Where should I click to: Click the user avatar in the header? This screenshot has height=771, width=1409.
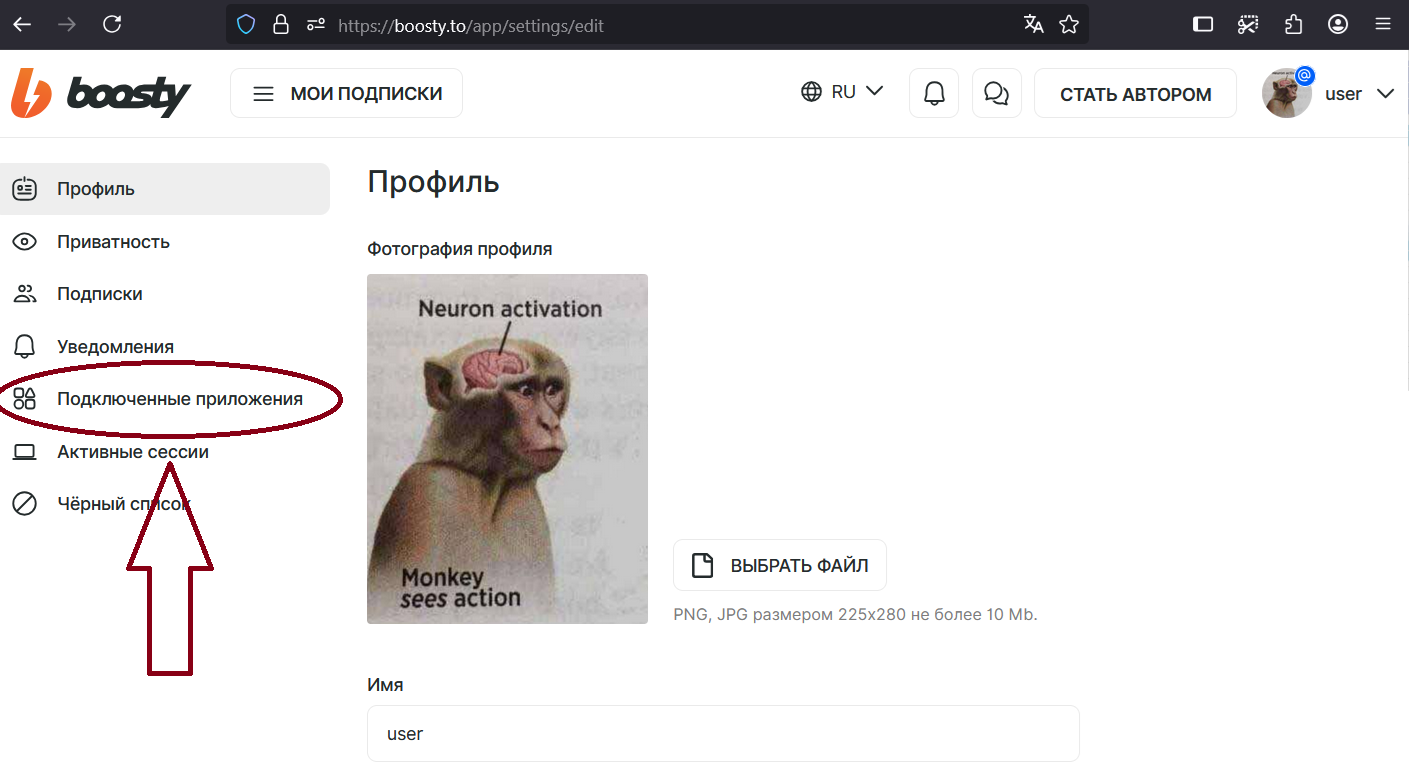[x=1287, y=93]
